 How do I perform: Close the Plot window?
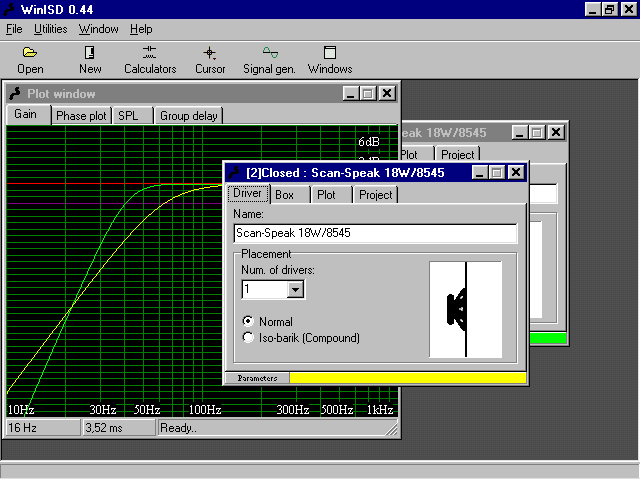(x=387, y=93)
